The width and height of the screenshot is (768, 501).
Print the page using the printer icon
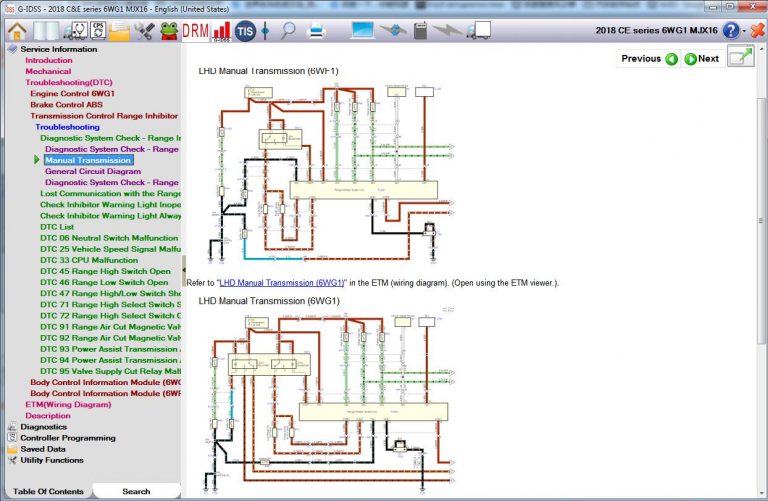(x=316, y=30)
